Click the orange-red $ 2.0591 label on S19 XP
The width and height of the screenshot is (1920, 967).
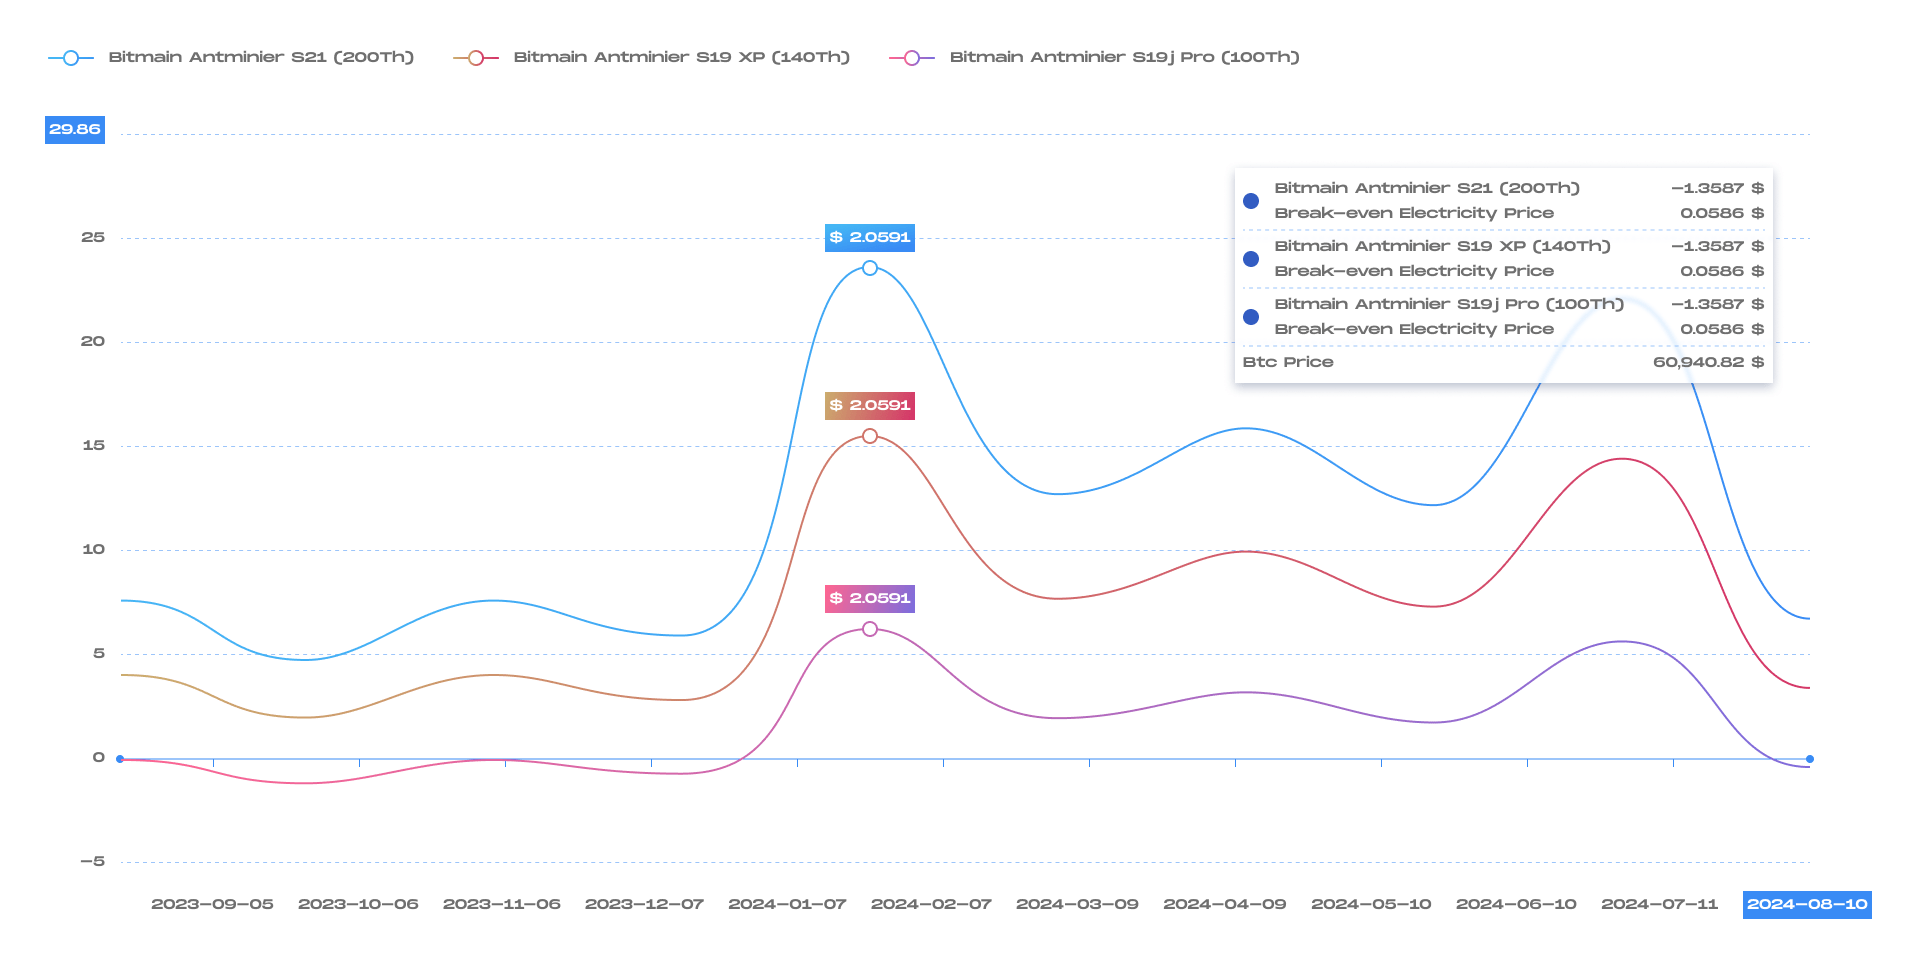click(870, 405)
